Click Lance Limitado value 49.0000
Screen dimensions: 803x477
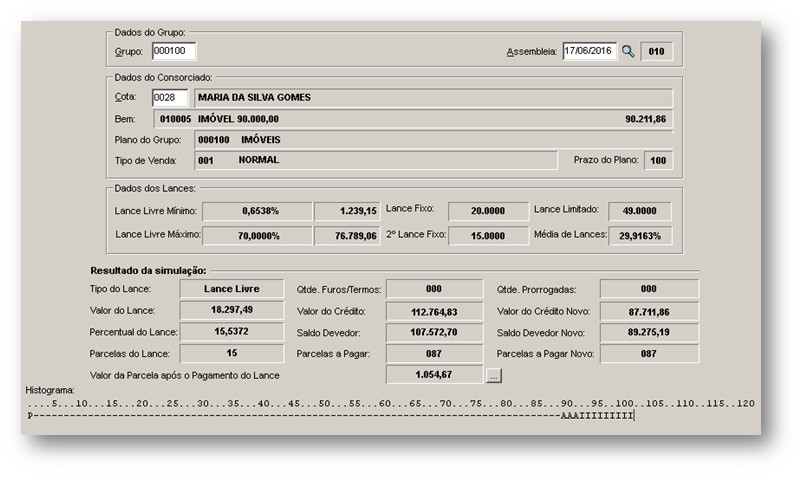640,211
